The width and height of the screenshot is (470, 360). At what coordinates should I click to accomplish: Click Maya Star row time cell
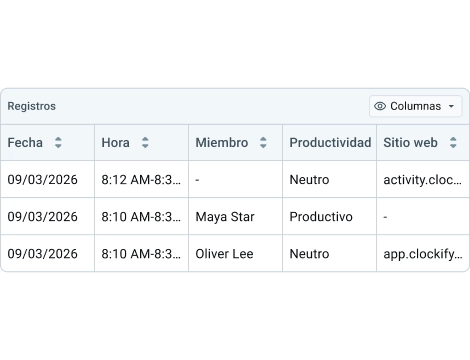click(141, 216)
